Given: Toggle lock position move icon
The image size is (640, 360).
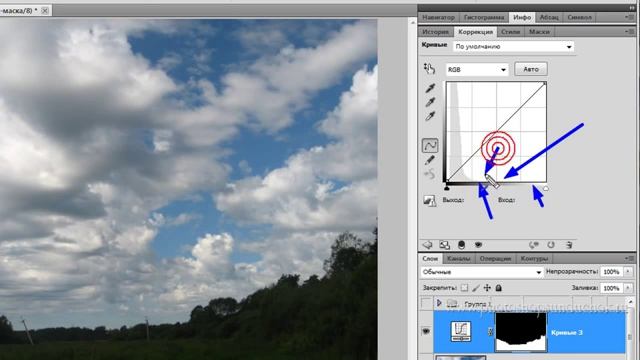Looking at the screenshot, I should (487, 288).
